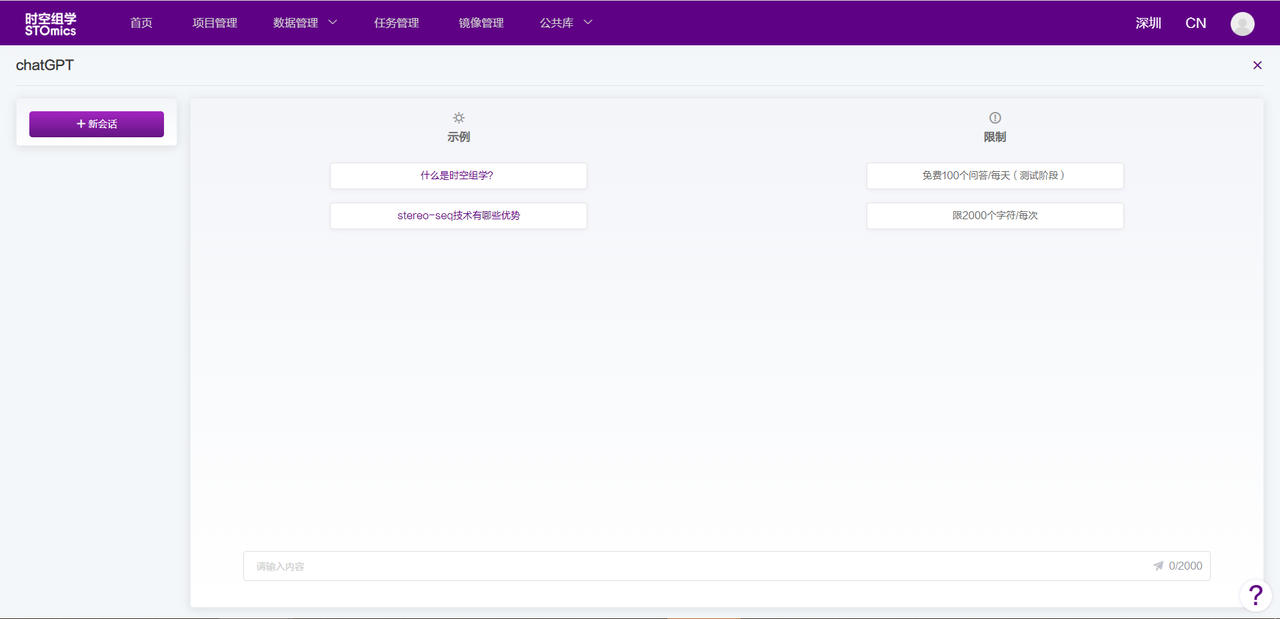Screen dimensions: 1280x619
Task: Go to the 首页 home page
Action: click(141, 23)
